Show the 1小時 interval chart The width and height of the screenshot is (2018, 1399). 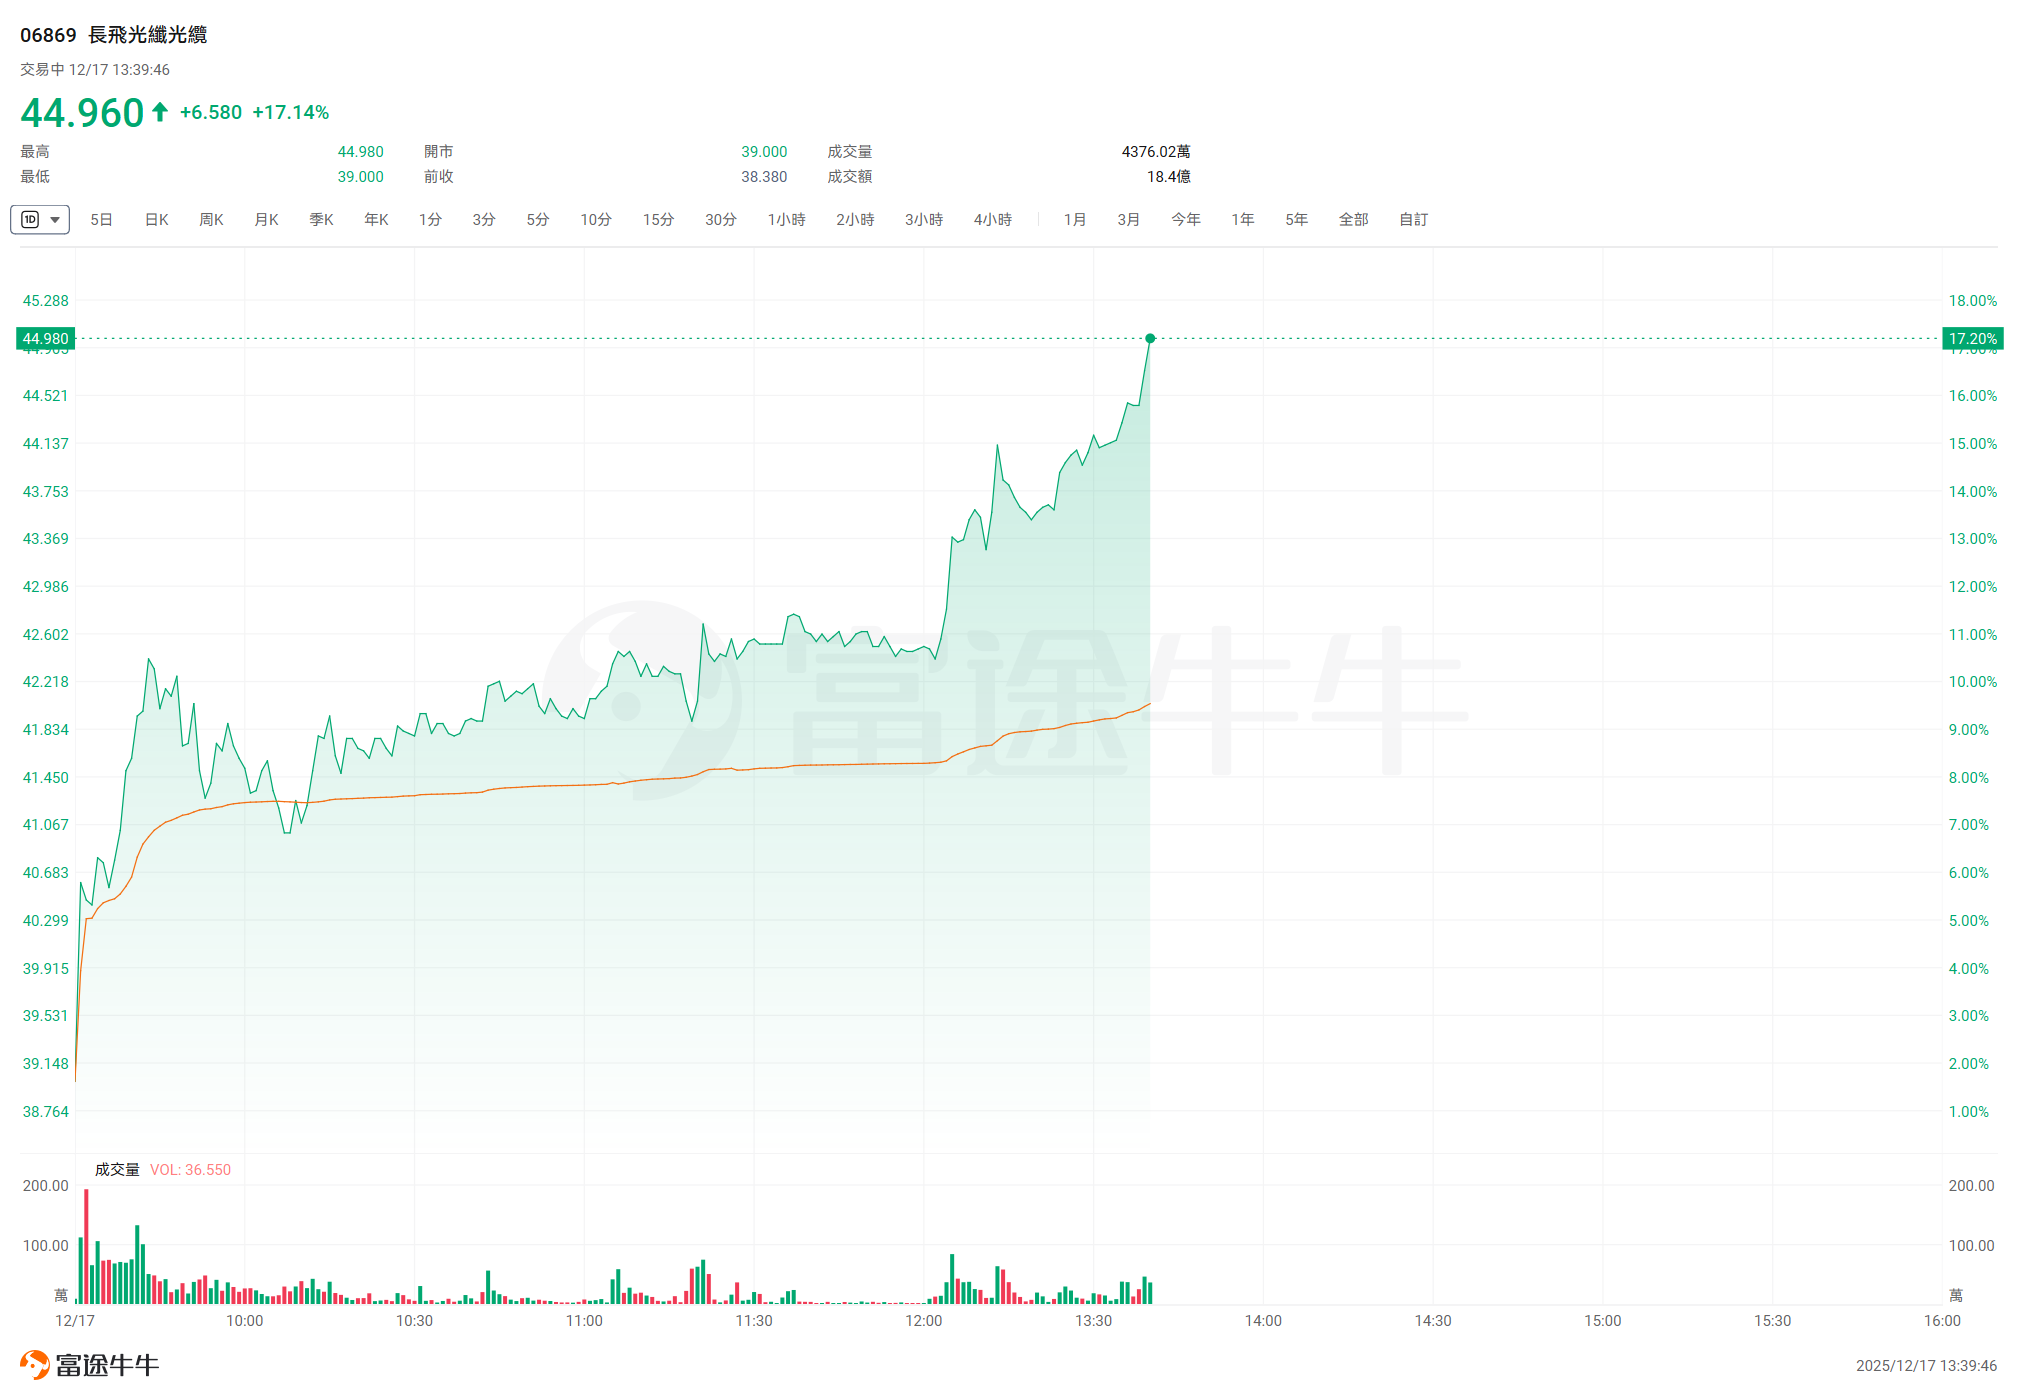click(786, 219)
